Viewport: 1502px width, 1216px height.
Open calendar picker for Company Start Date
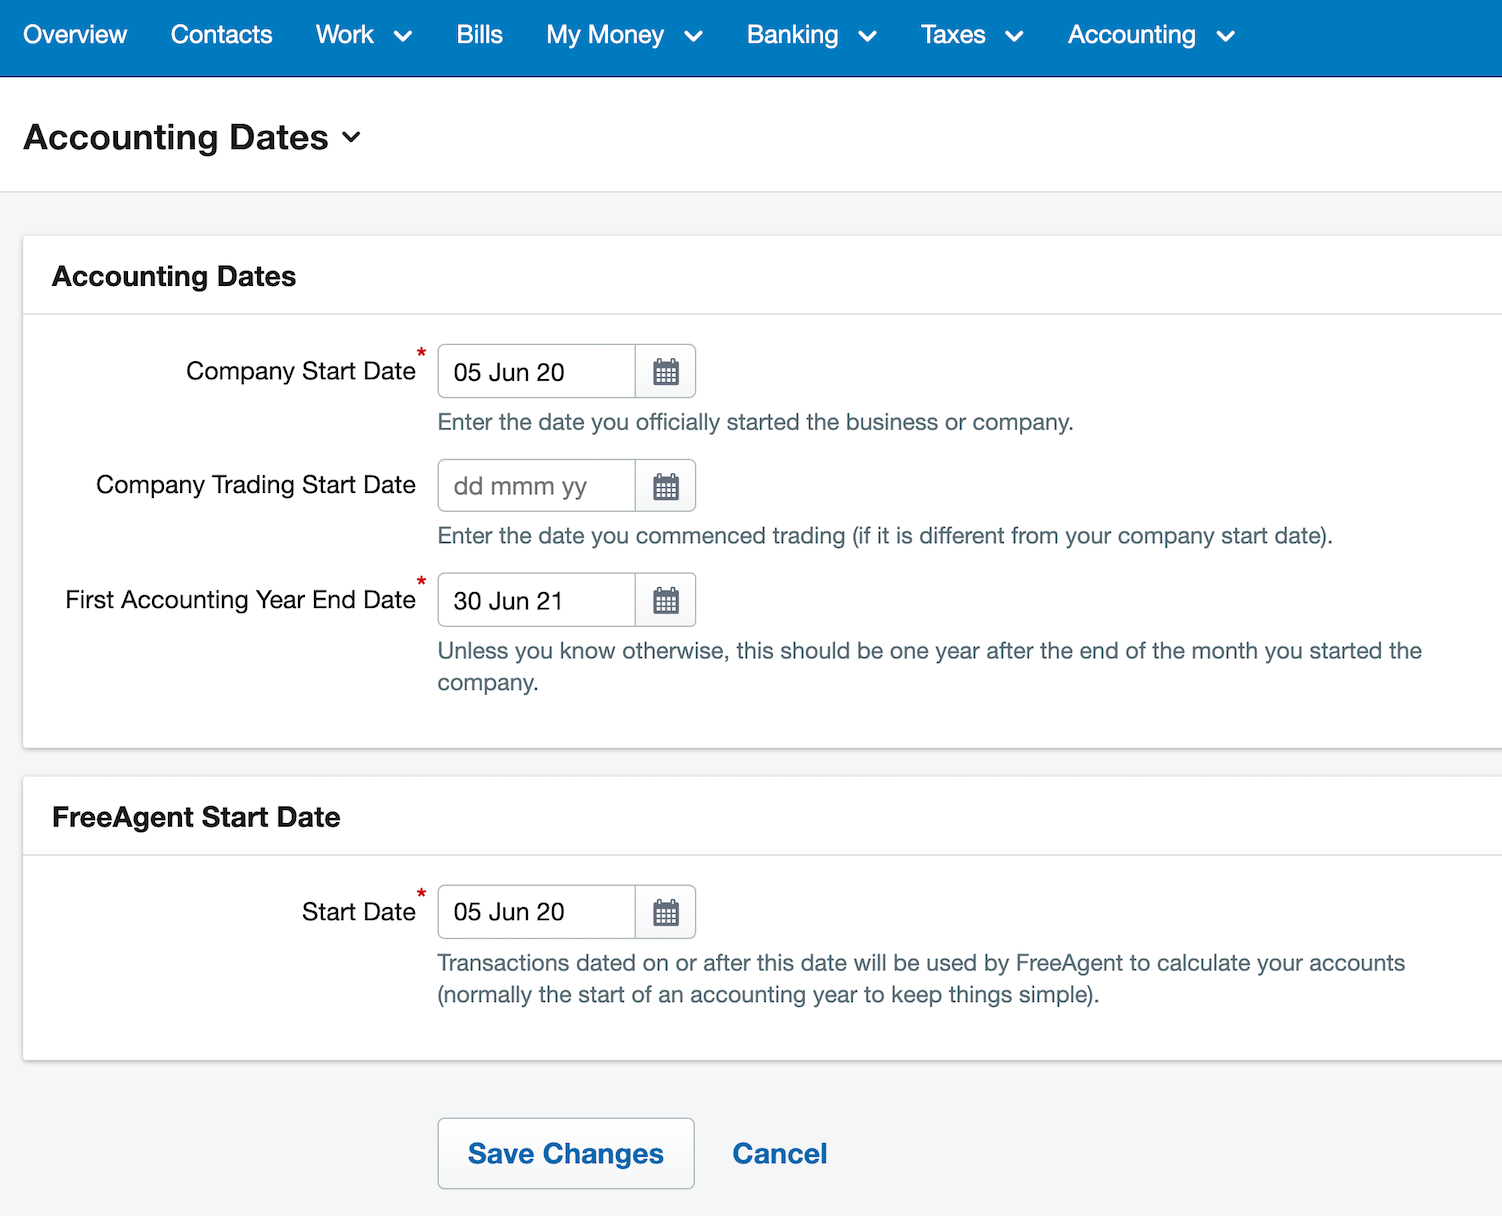[666, 372]
